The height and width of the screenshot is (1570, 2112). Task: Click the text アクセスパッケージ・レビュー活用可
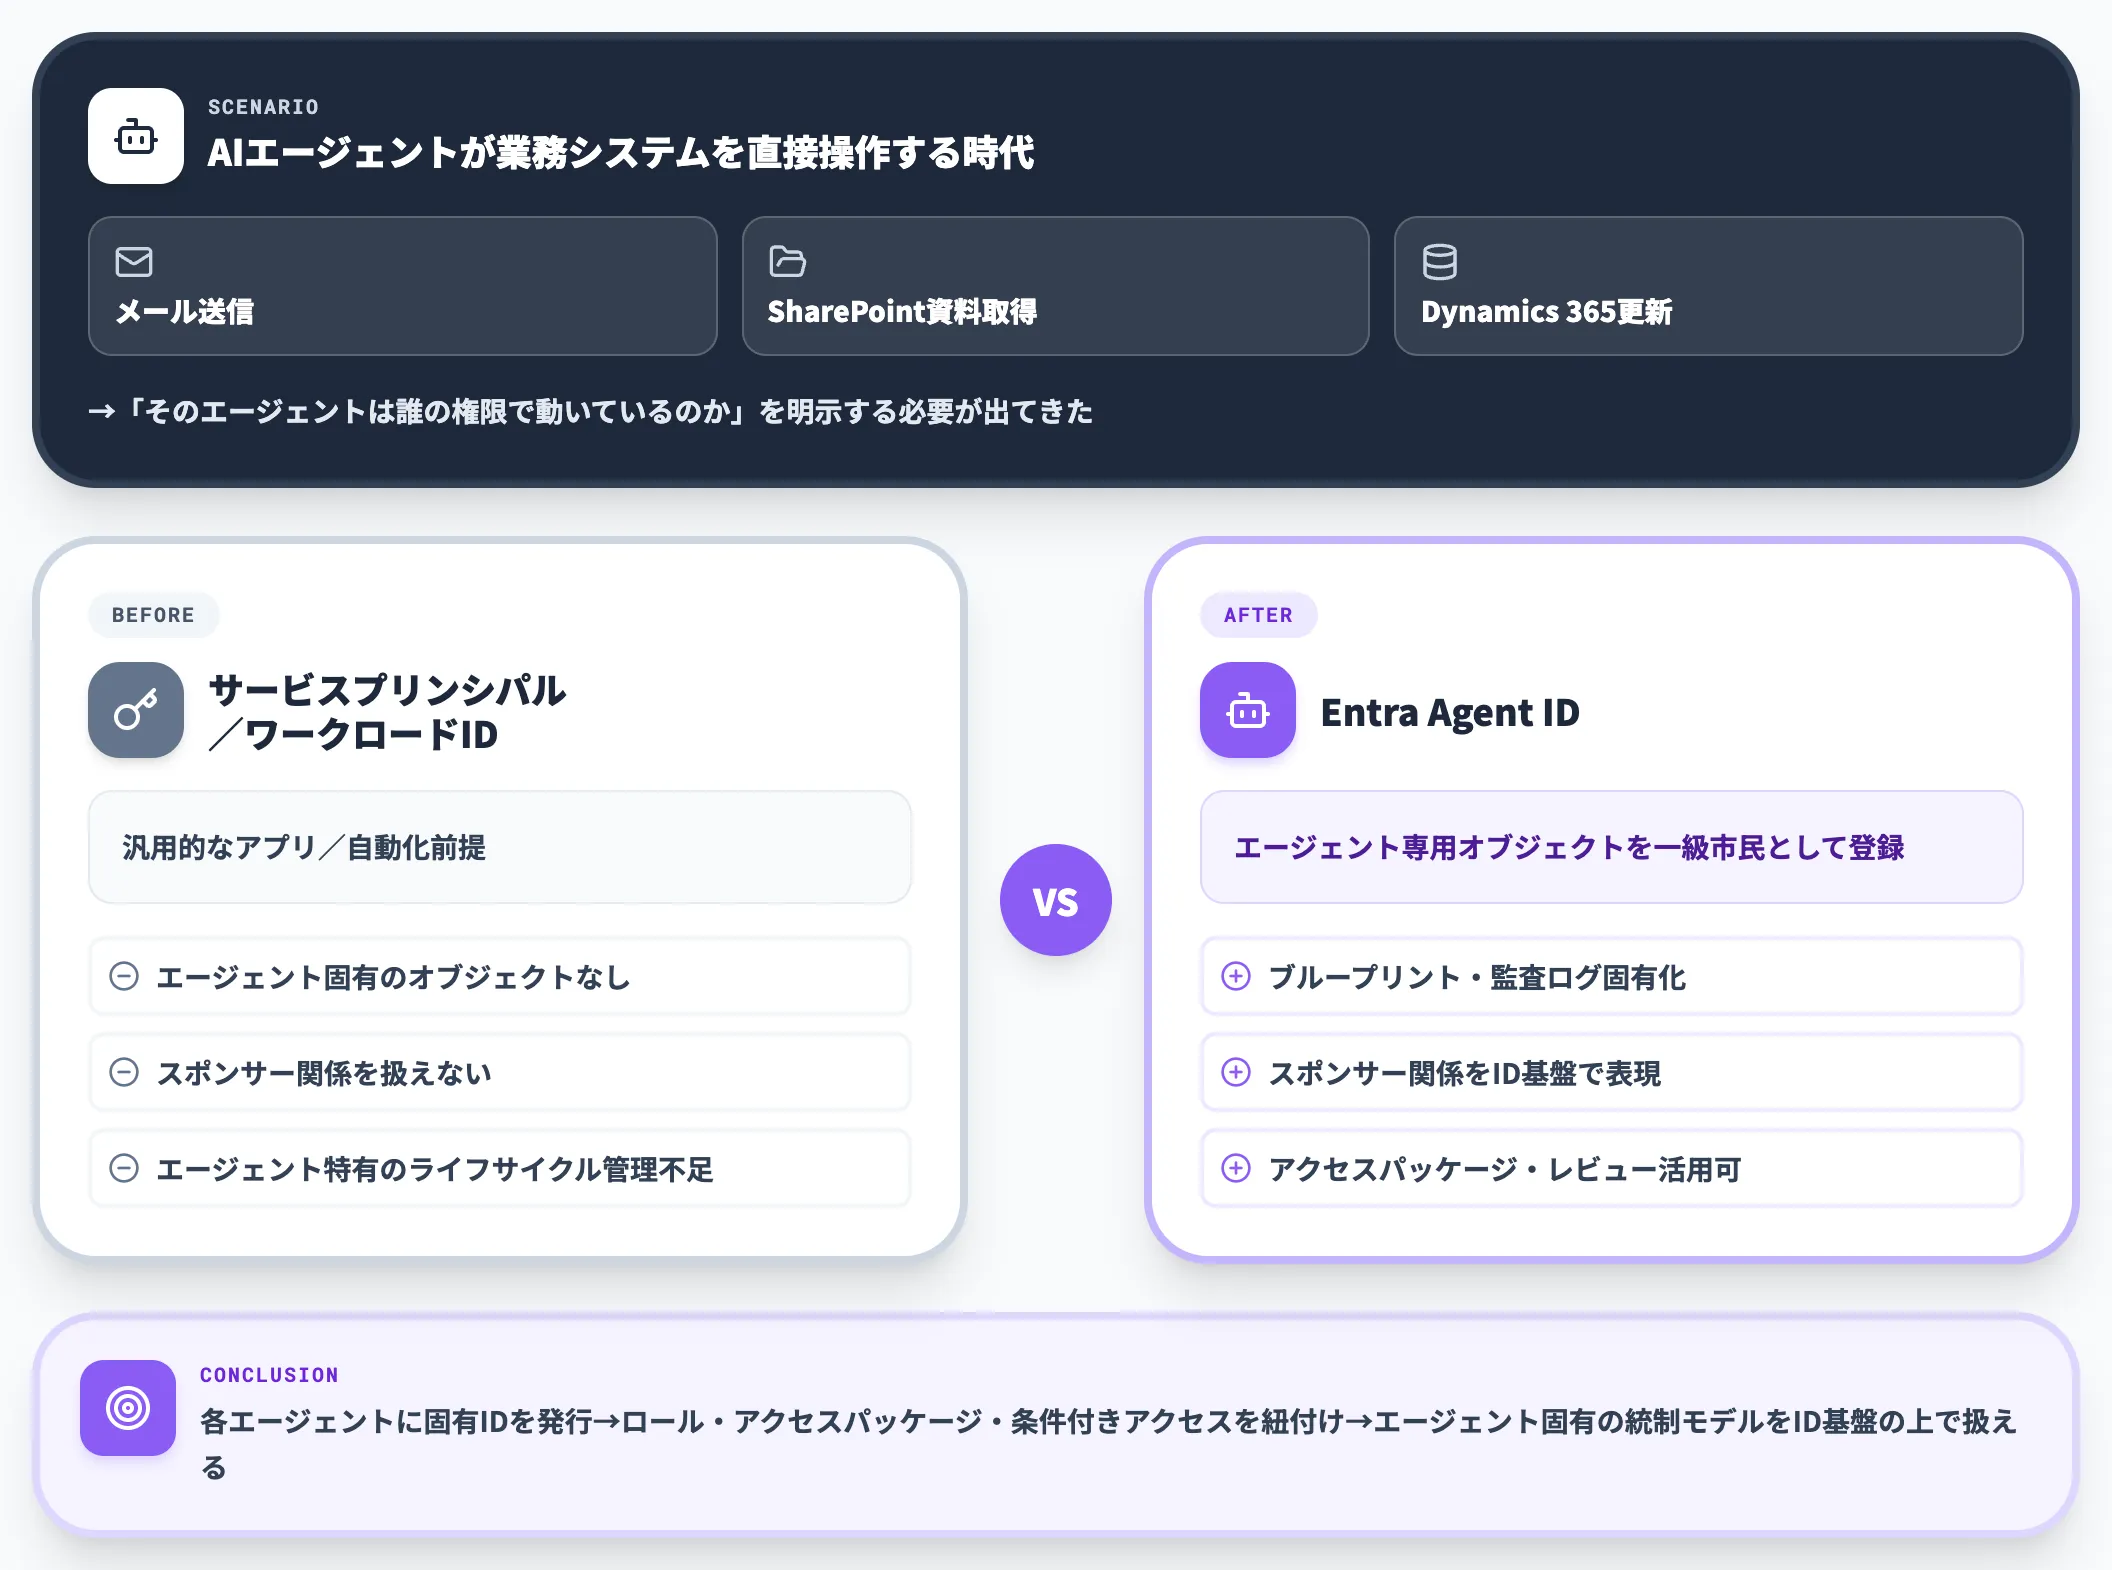1505,1169
